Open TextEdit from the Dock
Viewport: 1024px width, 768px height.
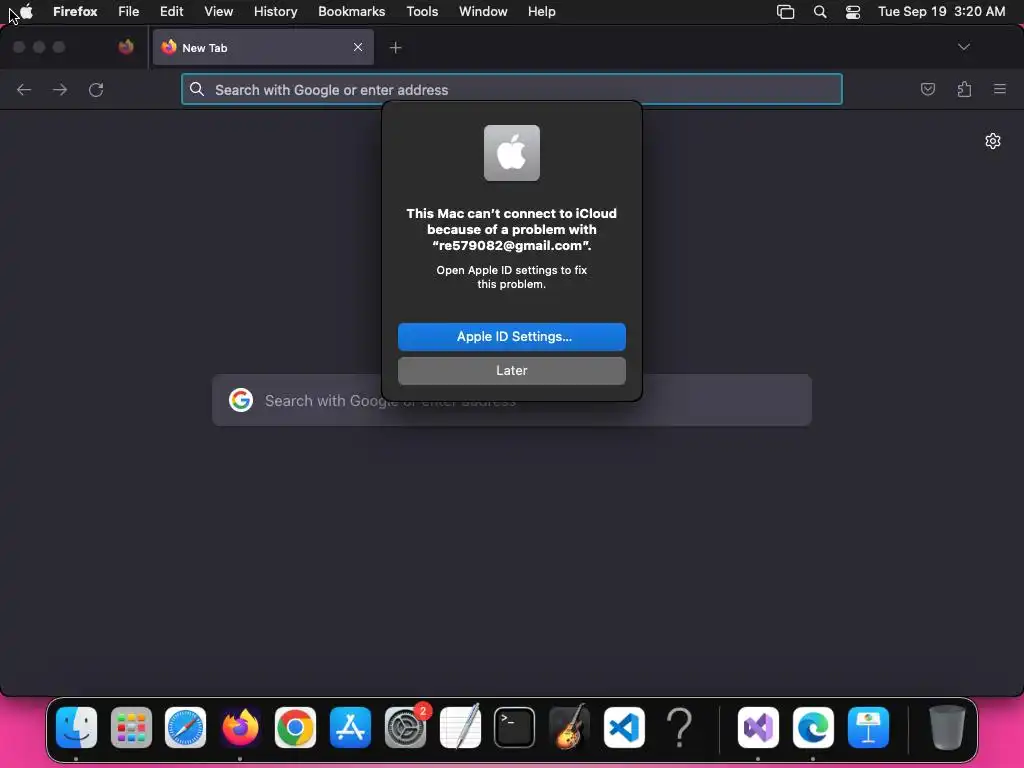(x=460, y=728)
